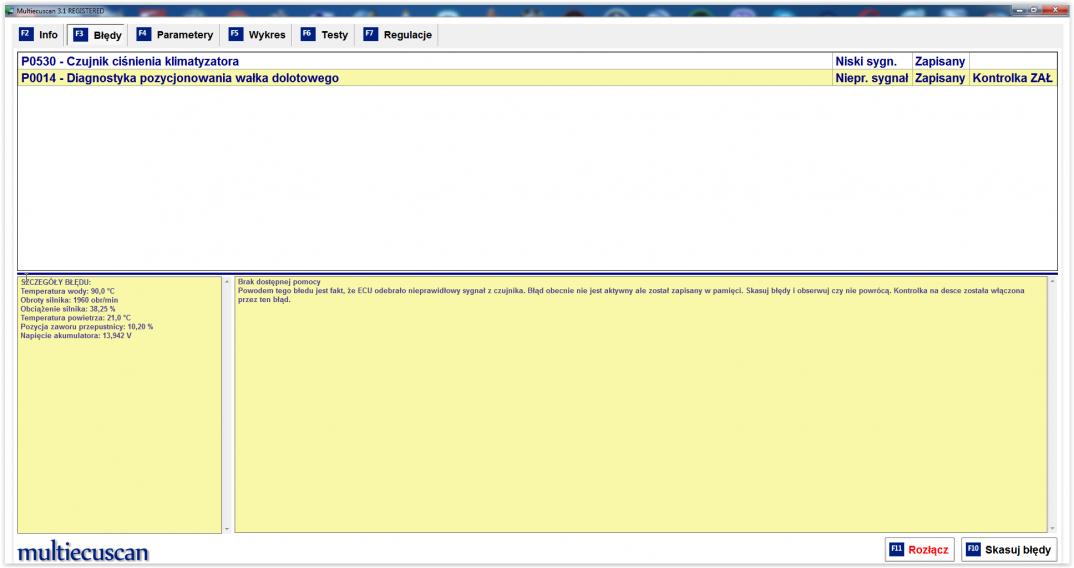Switch to the Wykres tab
This screenshot has height=568, width=1074.
click(258, 35)
